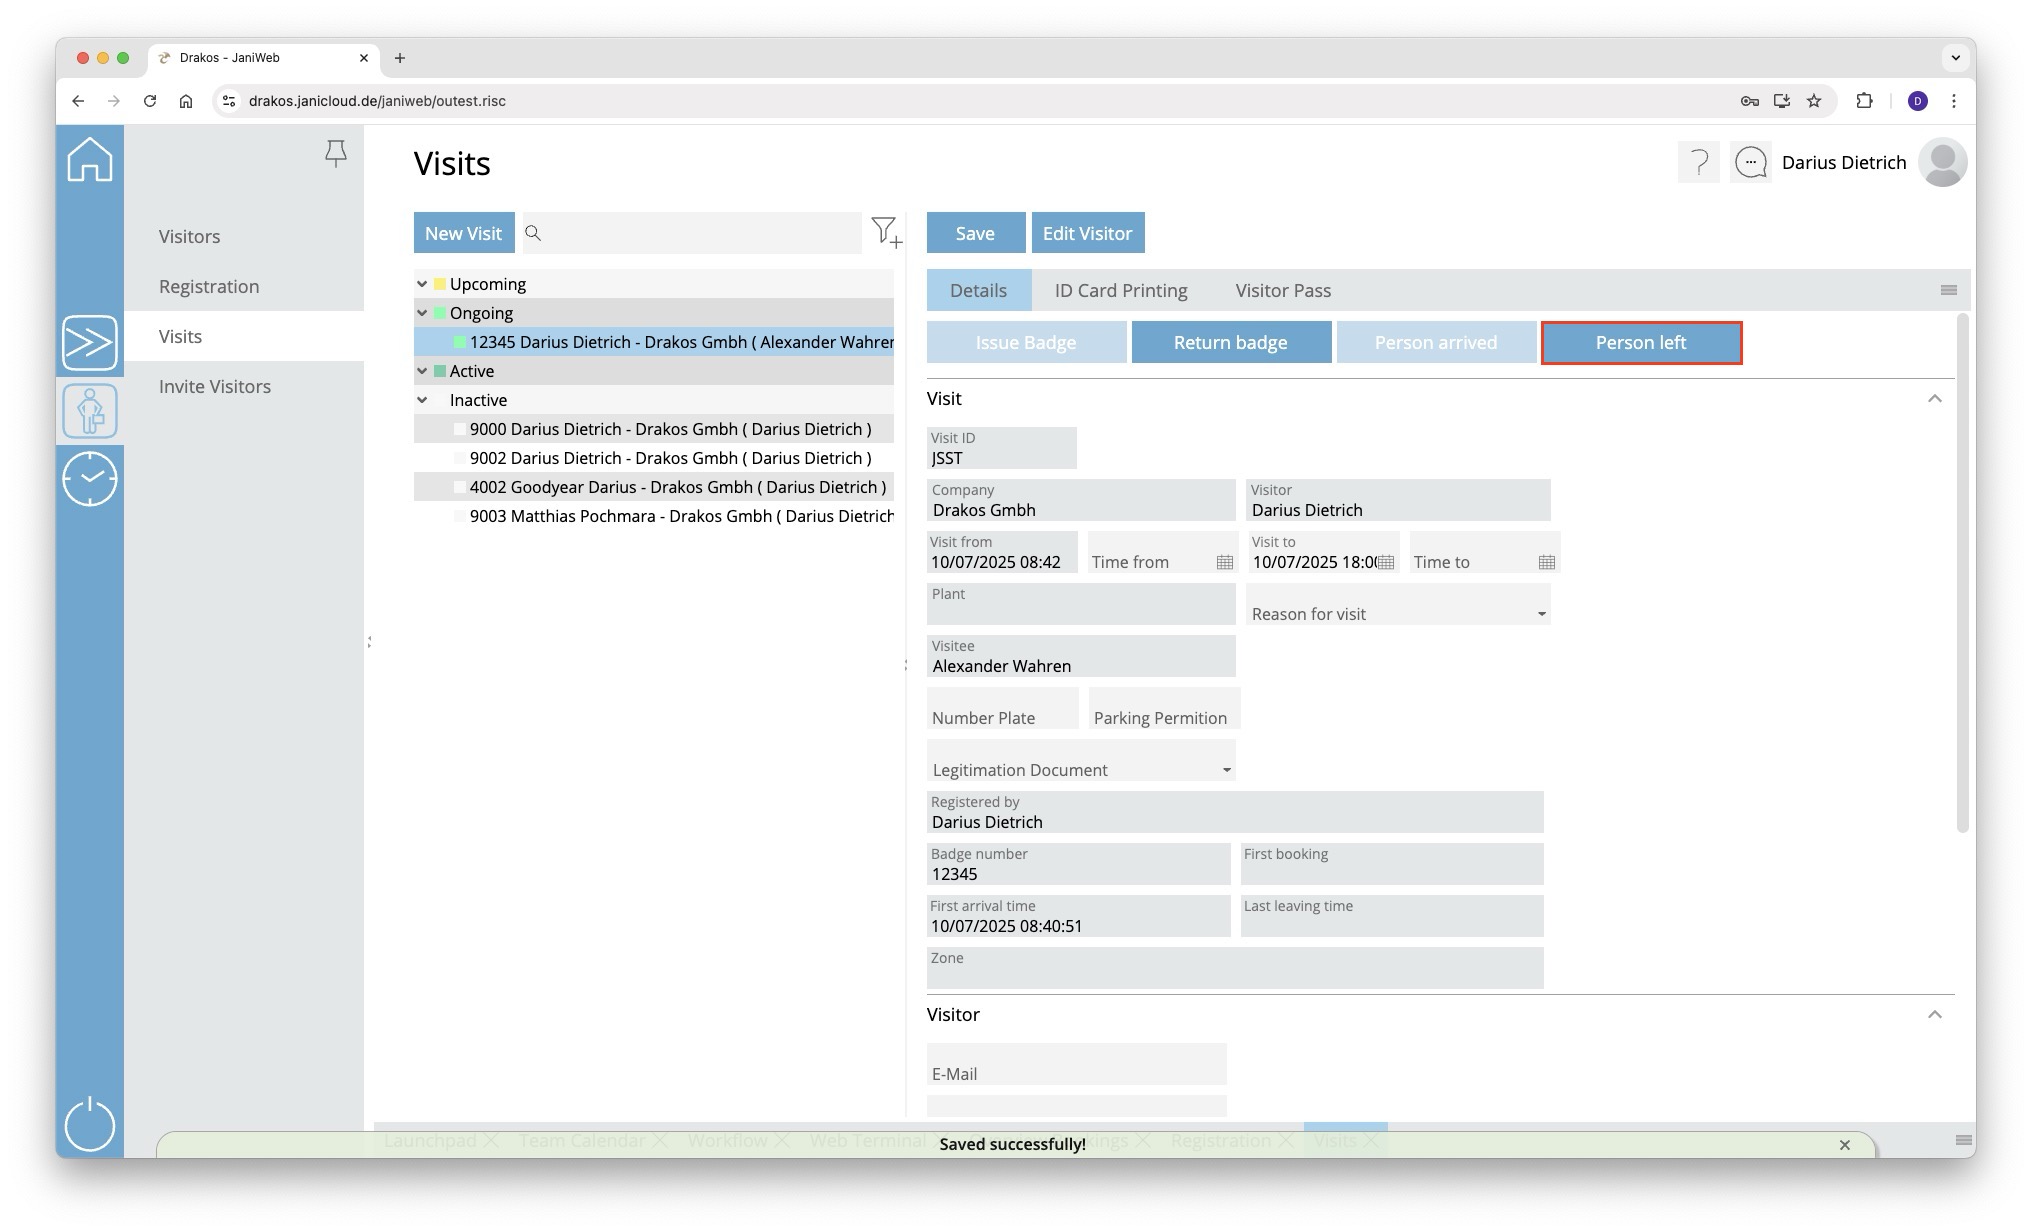The width and height of the screenshot is (2032, 1232).
Task: Collapse the Upcoming visits group
Action: (x=422, y=284)
